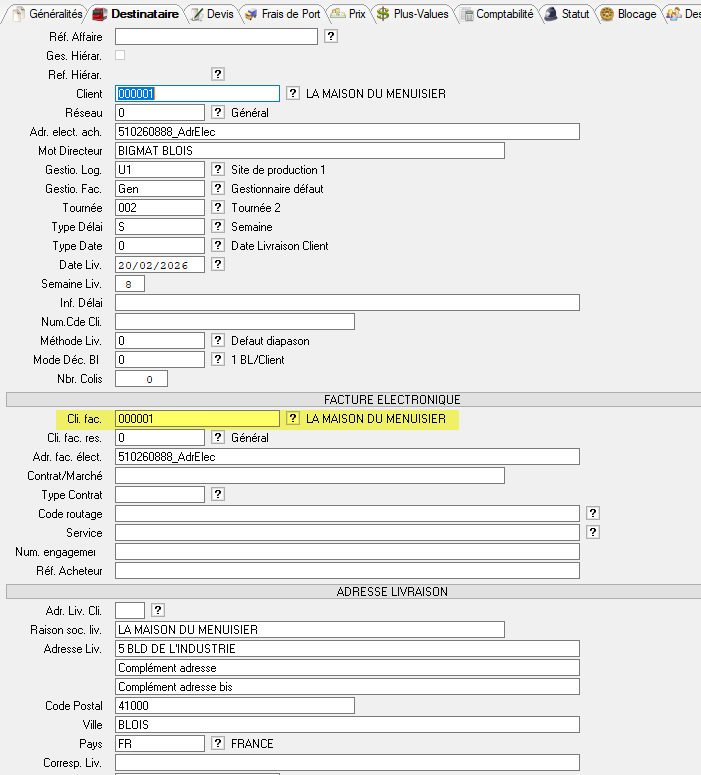
Task: Click the Type Délai field S
Action: (160, 226)
